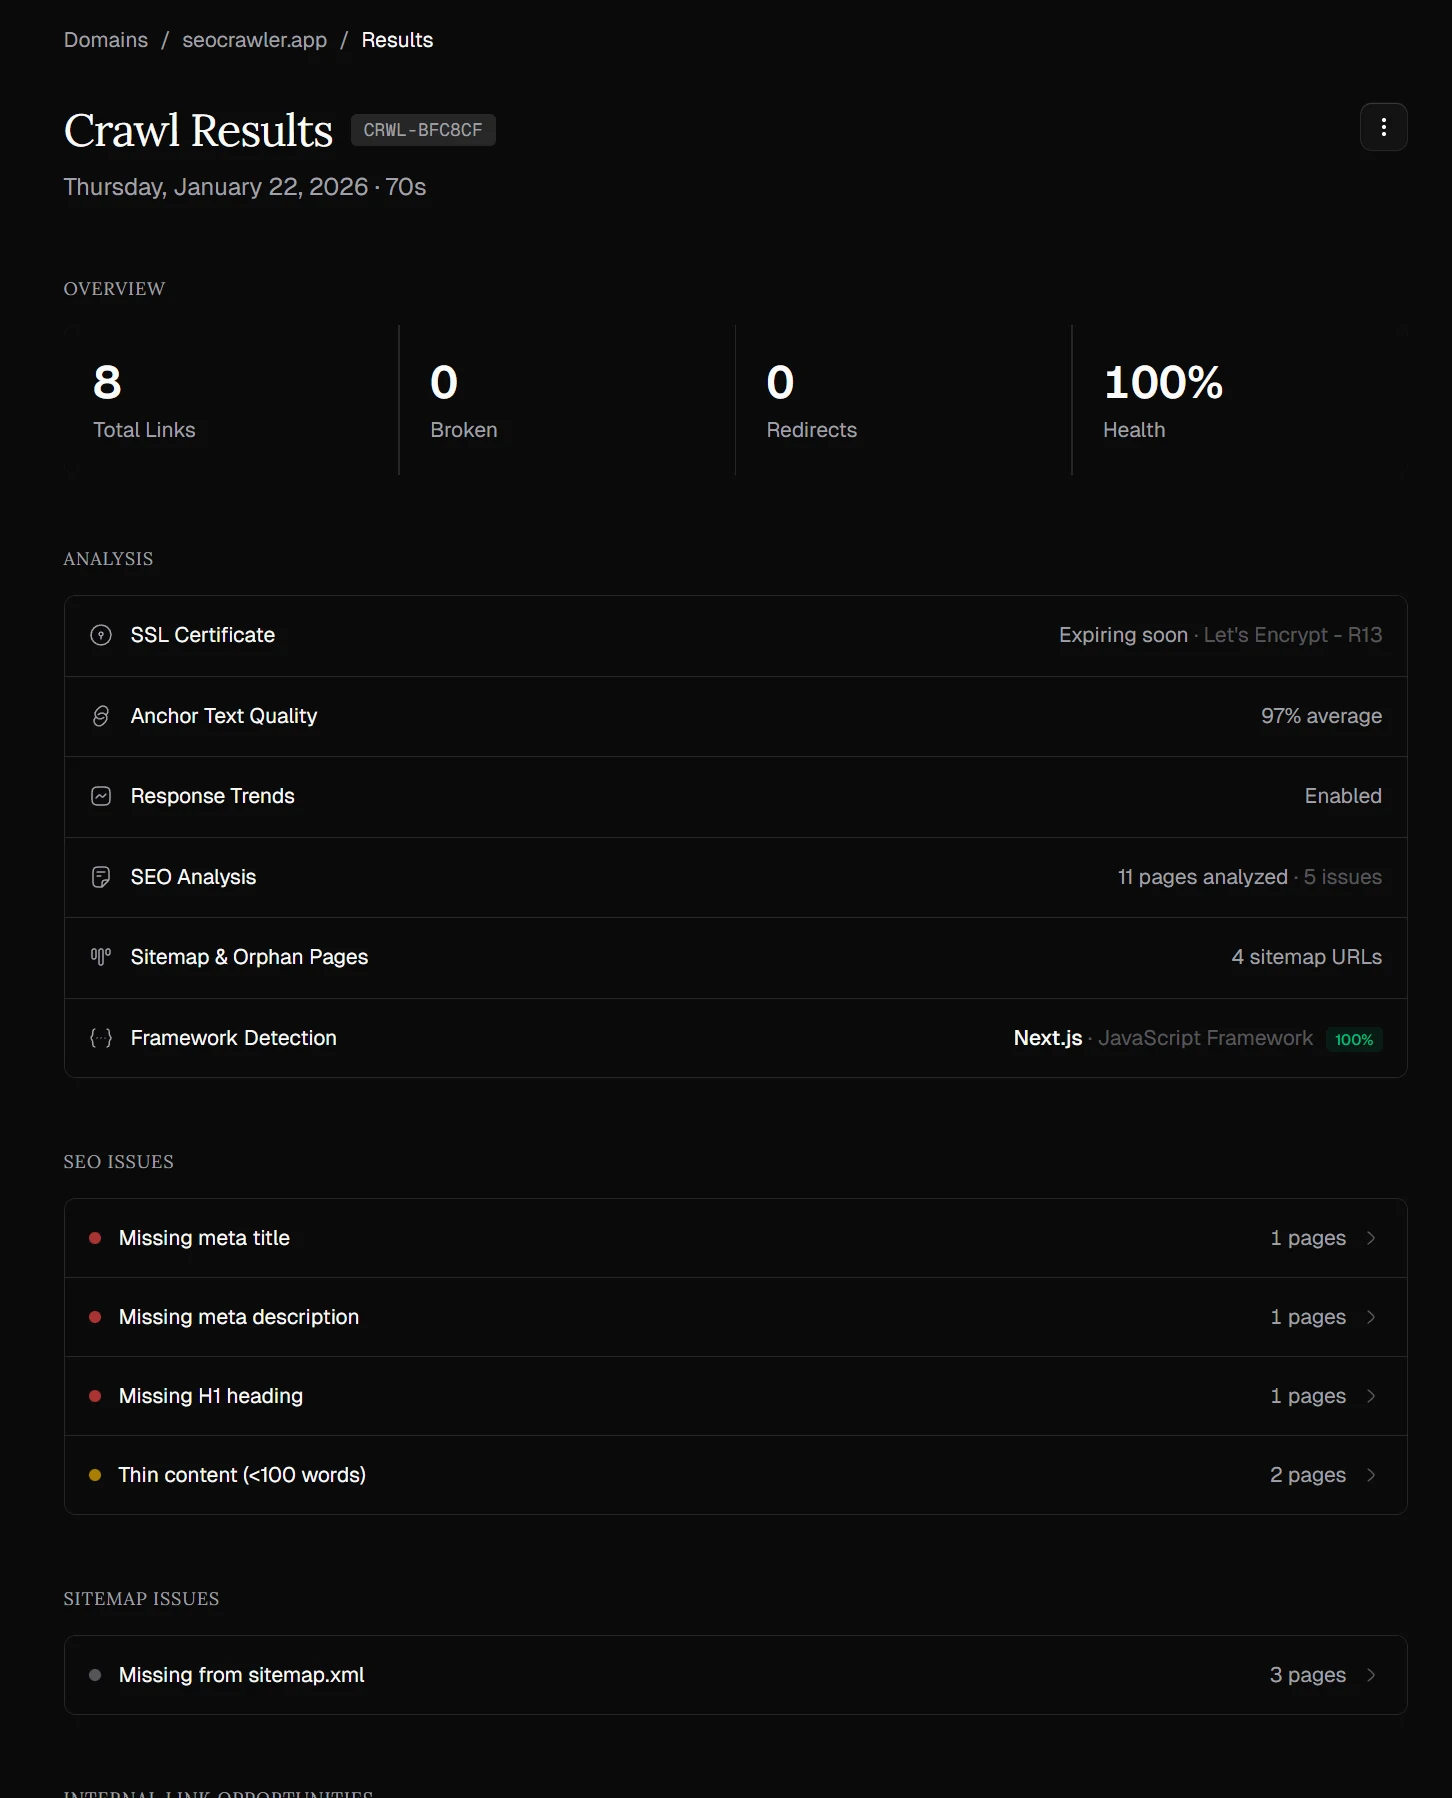Open the Anchor Text Quality row
The height and width of the screenshot is (1798, 1452).
(x=736, y=716)
